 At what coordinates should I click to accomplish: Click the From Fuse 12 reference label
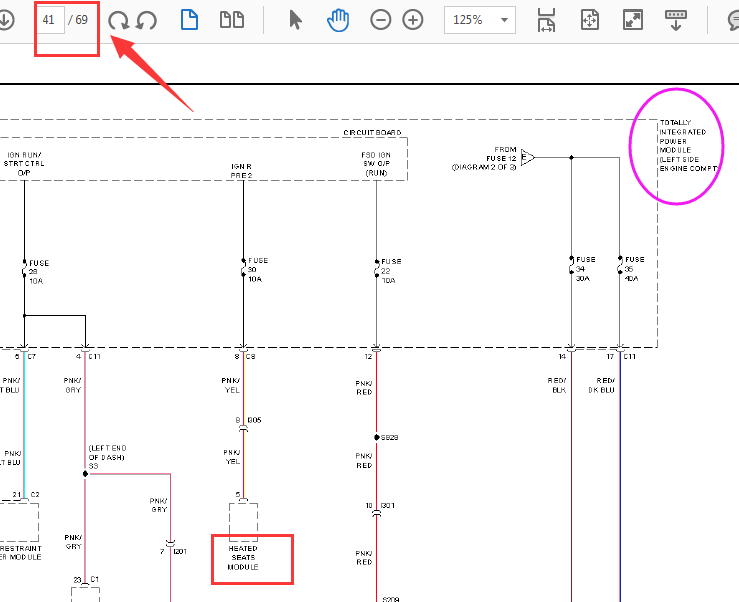click(499, 158)
